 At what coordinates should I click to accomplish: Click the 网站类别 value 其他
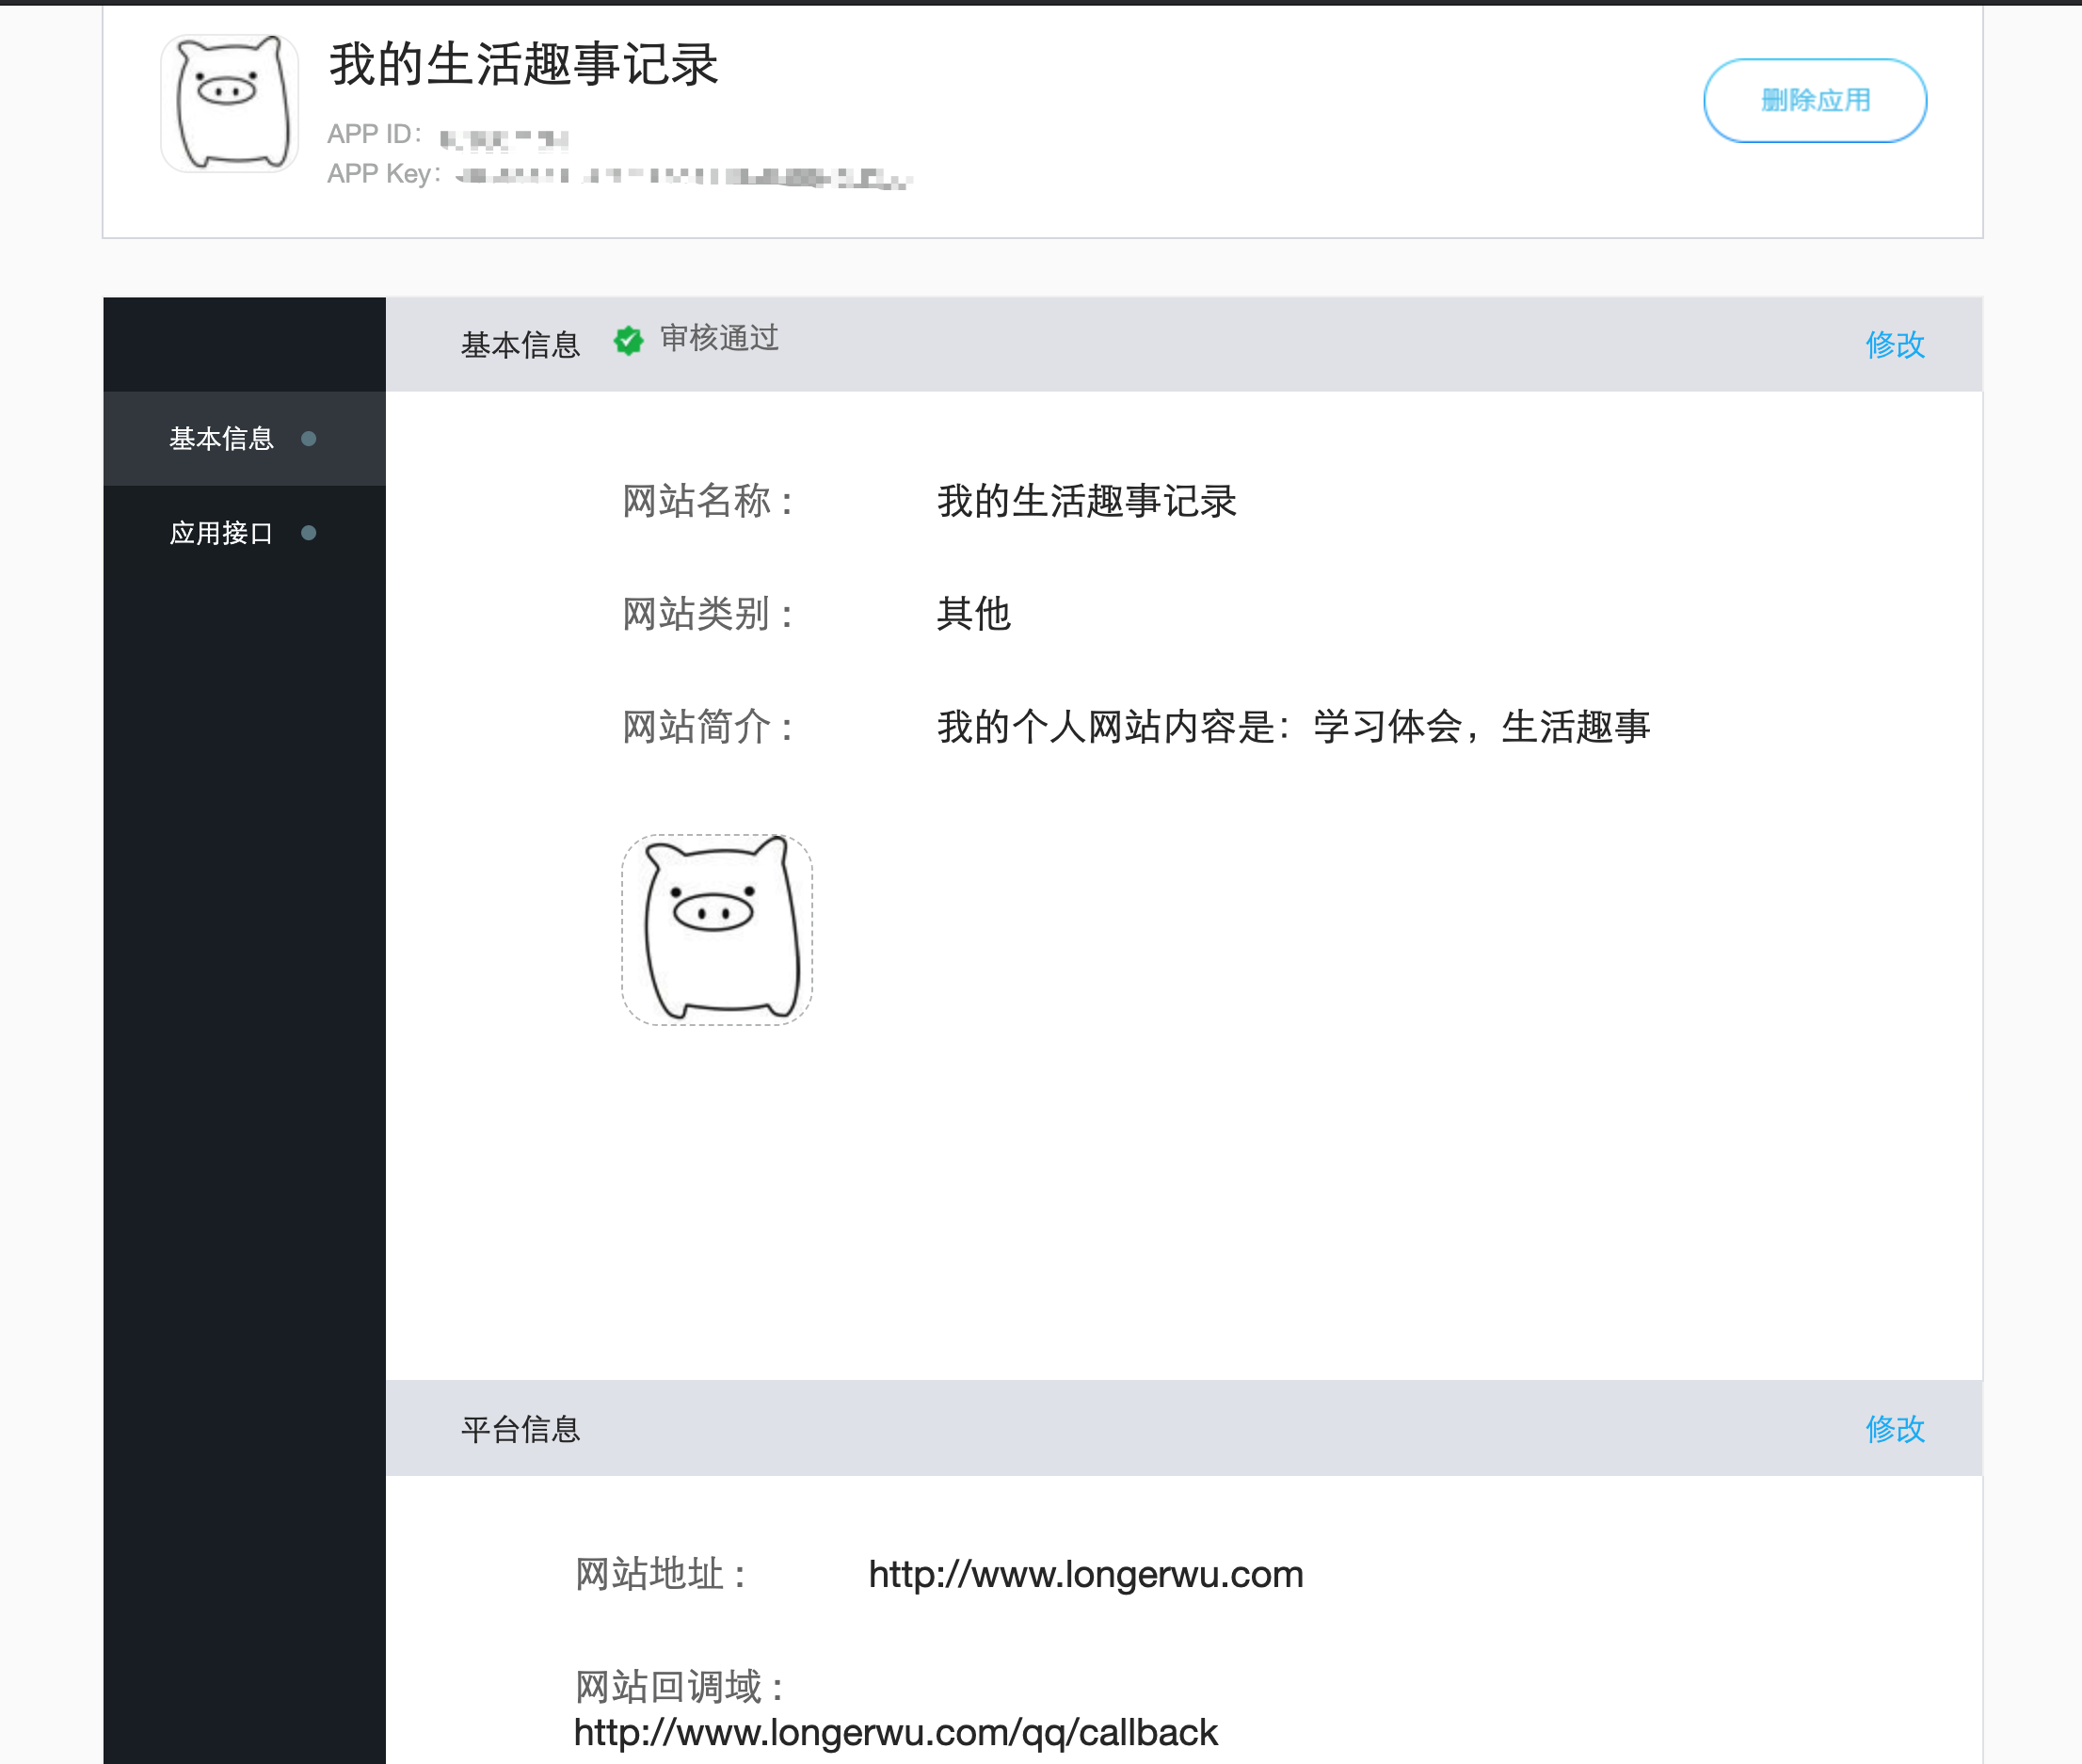click(973, 613)
